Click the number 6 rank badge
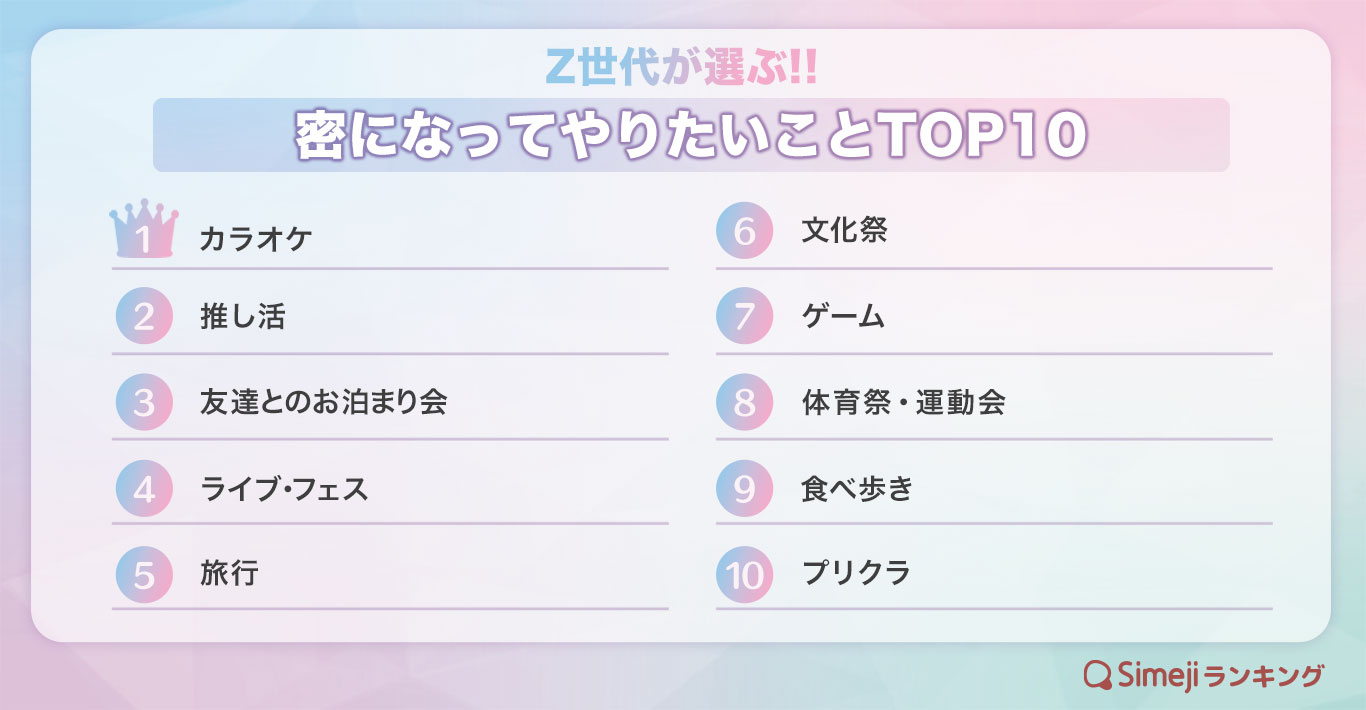The image size is (1366, 710). (745, 231)
